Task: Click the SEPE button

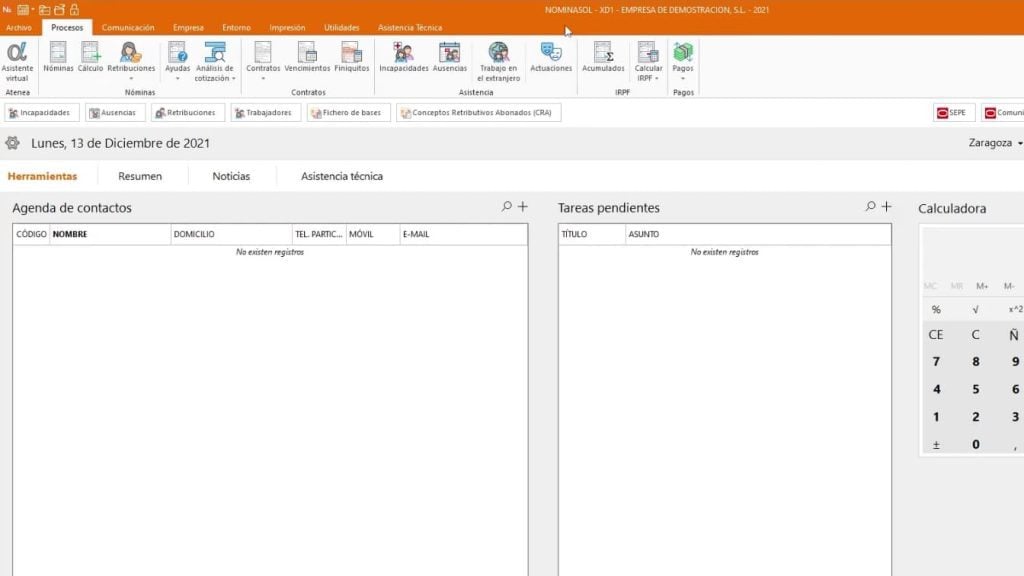Action: pyautogui.click(x=953, y=112)
